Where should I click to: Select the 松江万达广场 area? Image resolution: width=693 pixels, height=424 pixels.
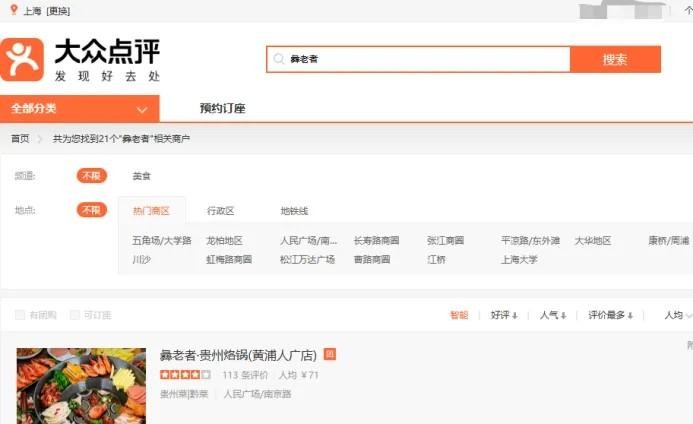(x=307, y=260)
